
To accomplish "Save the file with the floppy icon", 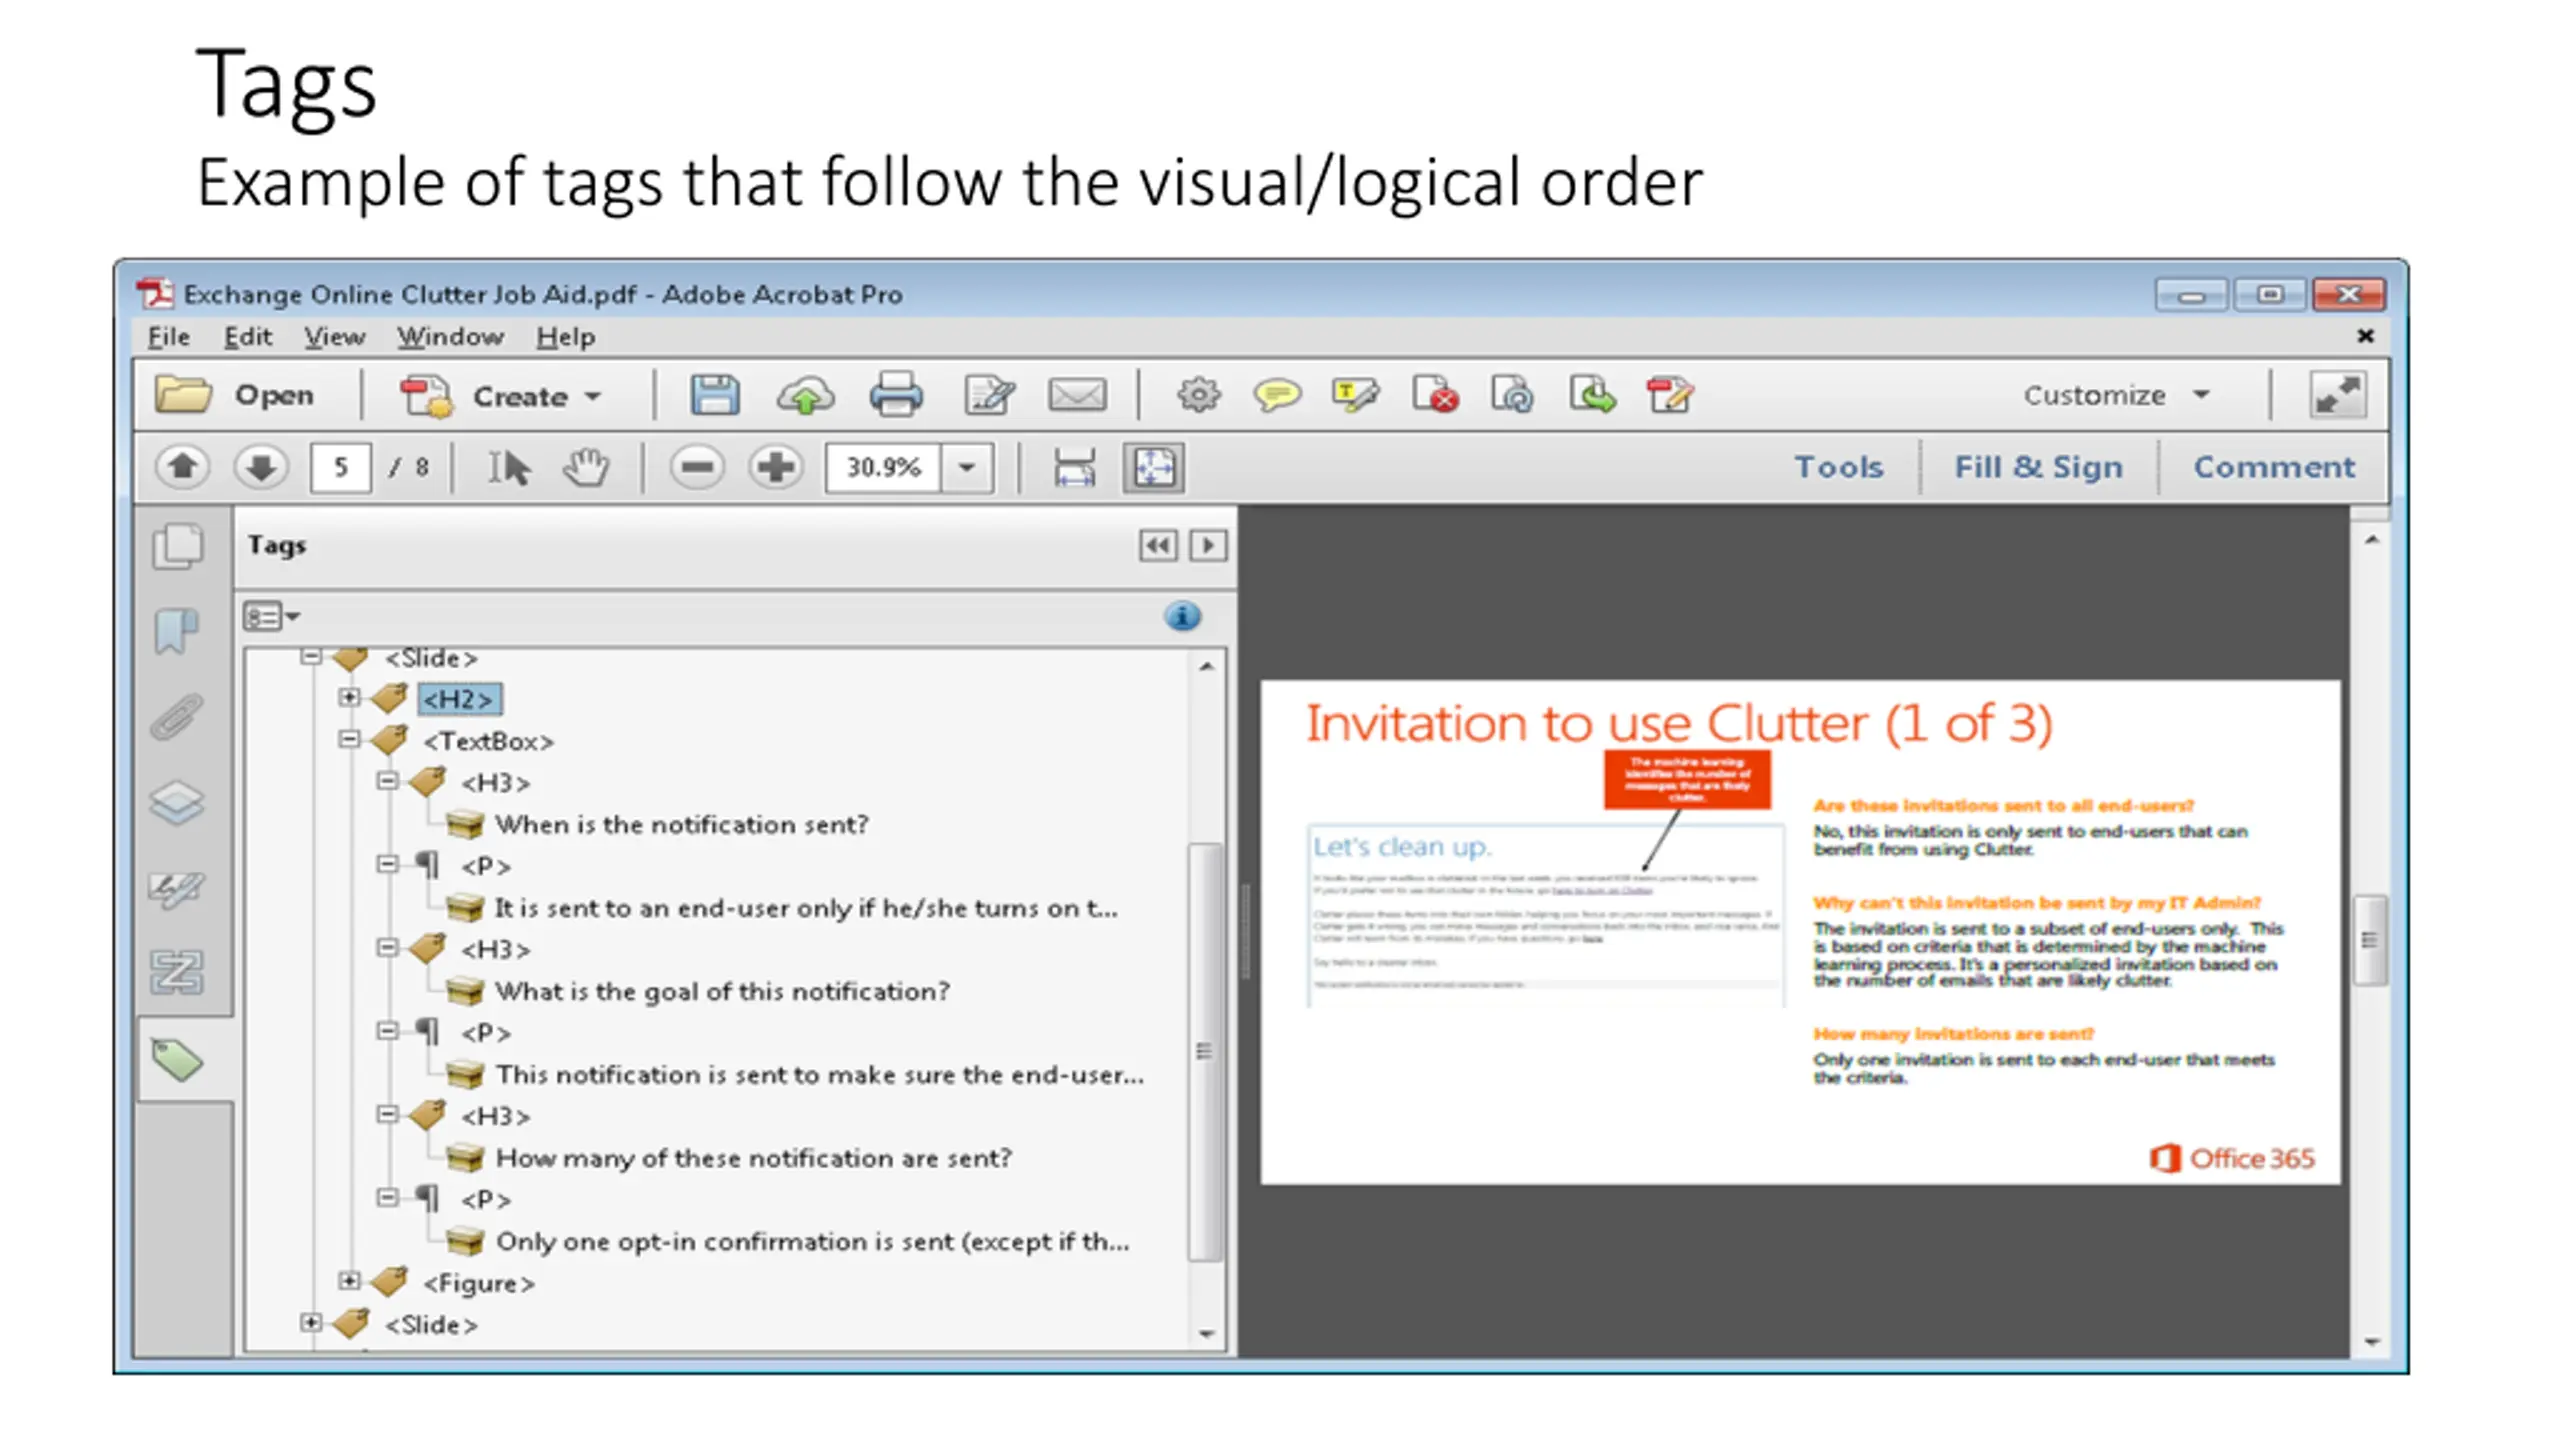I will (715, 395).
